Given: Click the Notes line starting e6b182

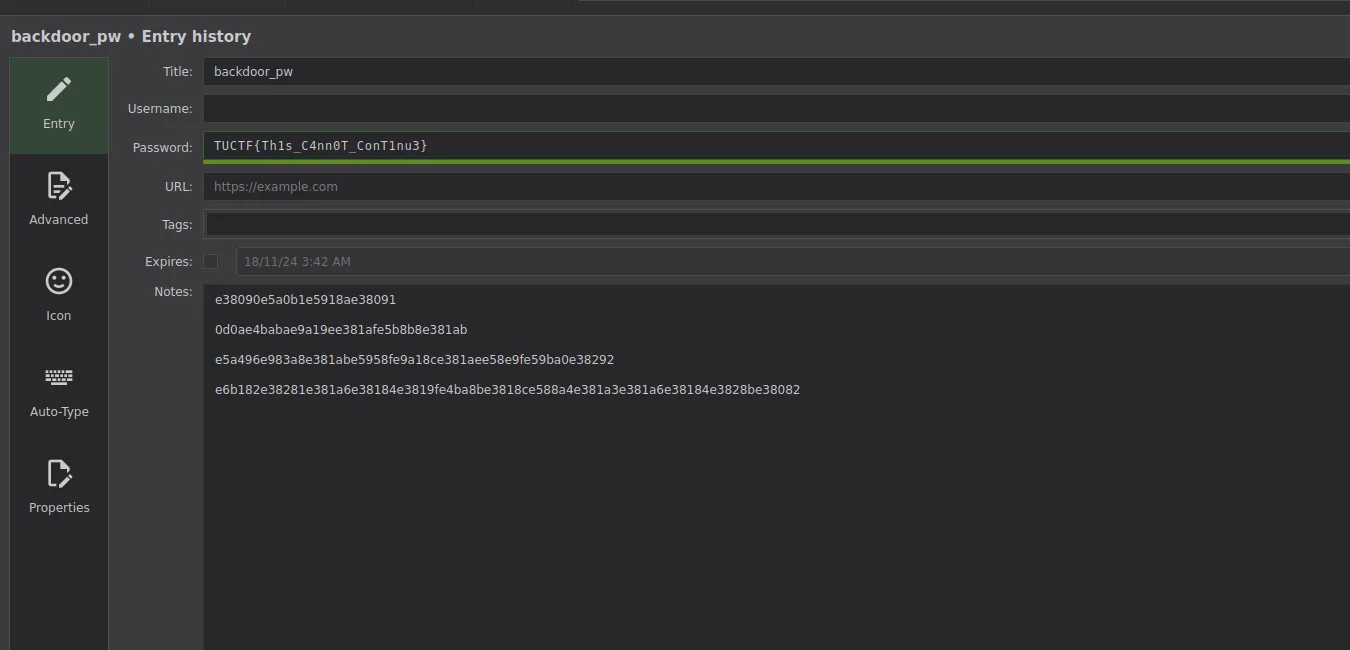Looking at the screenshot, I should point(507,390).
